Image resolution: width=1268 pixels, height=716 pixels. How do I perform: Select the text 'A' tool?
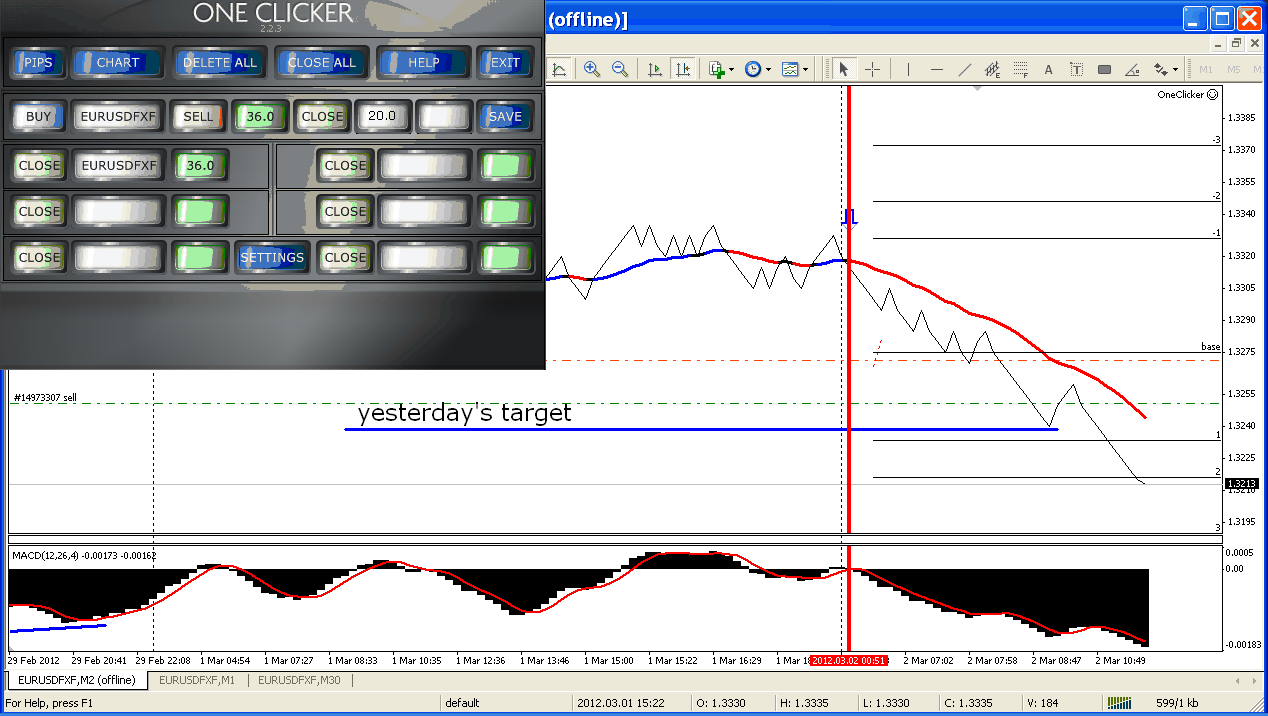point(1048,69)
